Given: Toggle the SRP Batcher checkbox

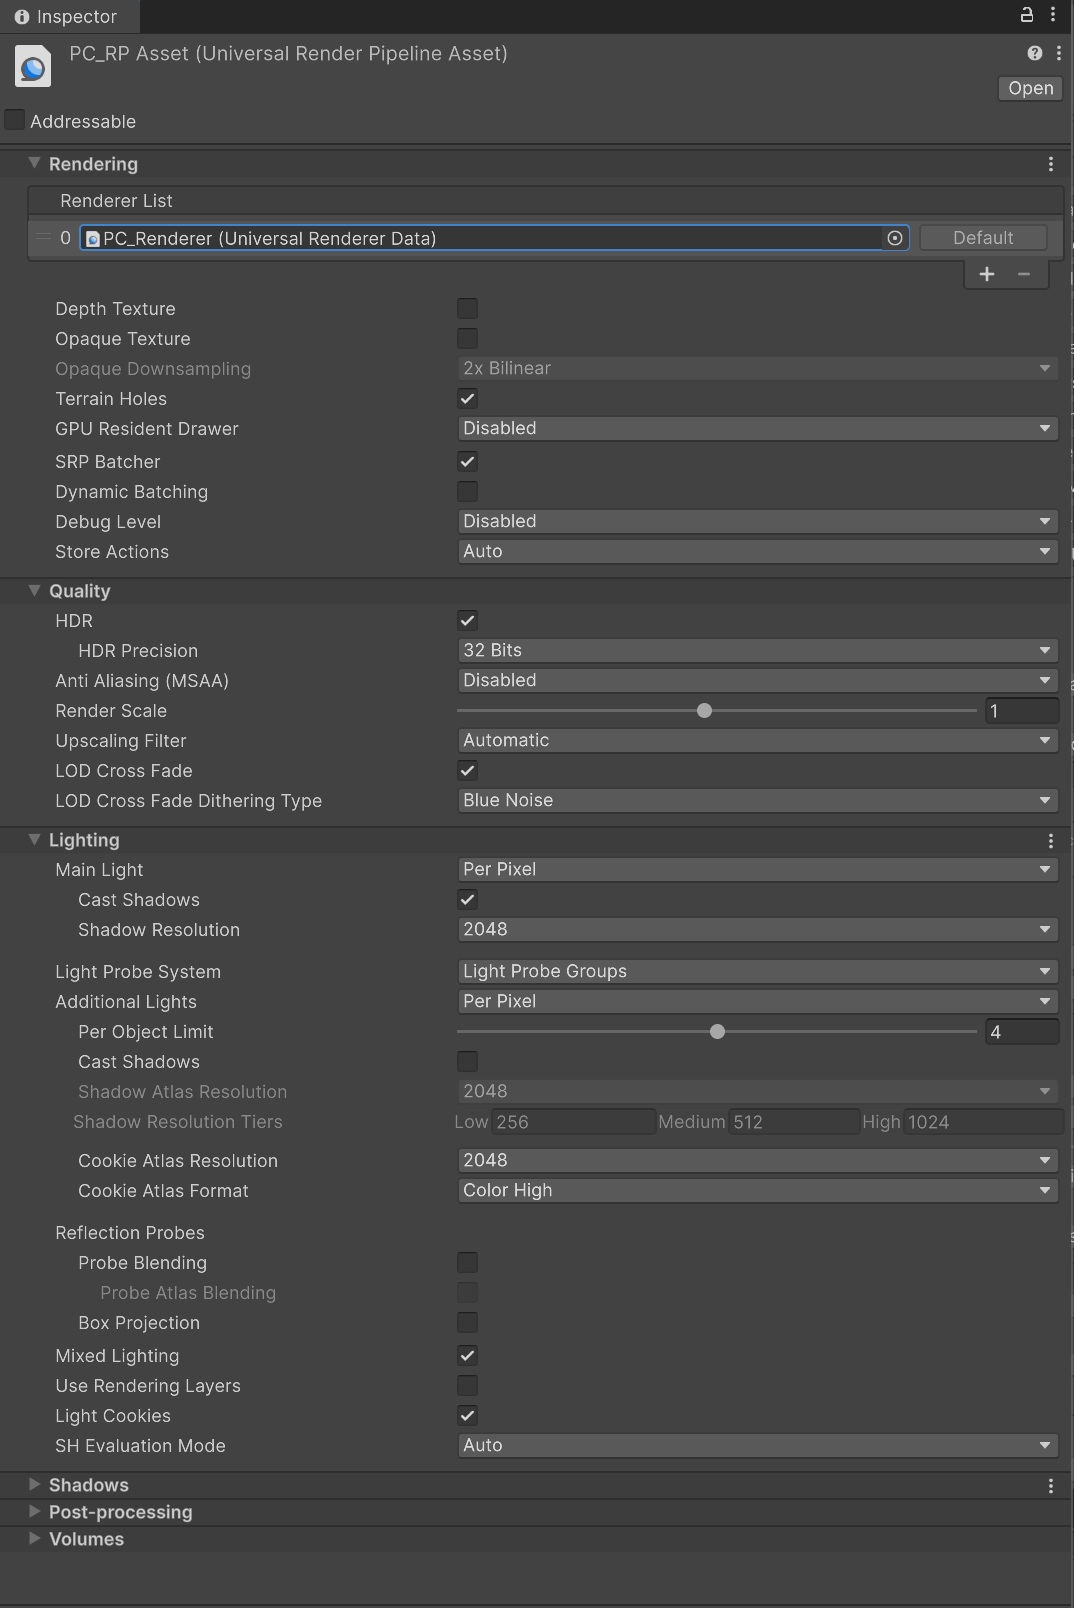Looking at the screenshot, I should [x=467, y=462].
